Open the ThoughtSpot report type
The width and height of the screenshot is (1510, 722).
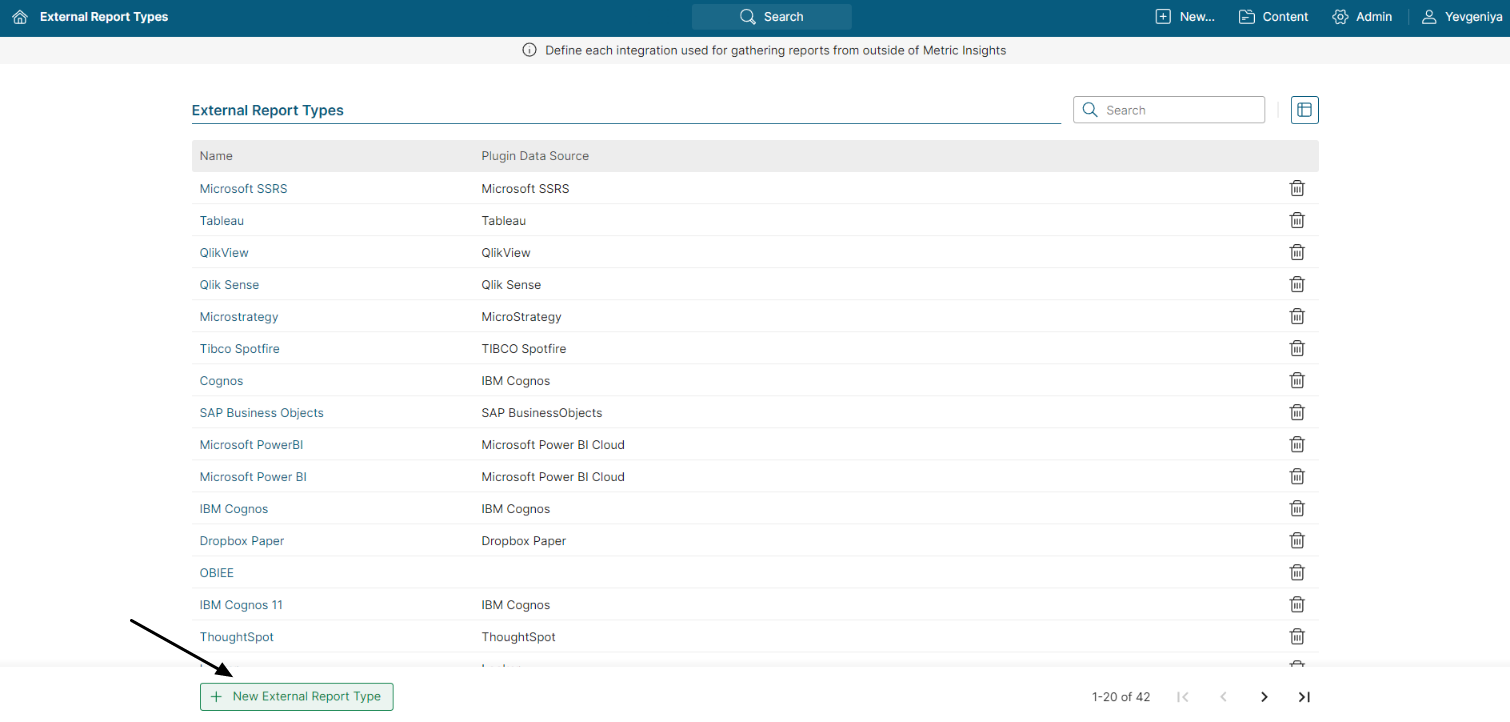point(237,636)
